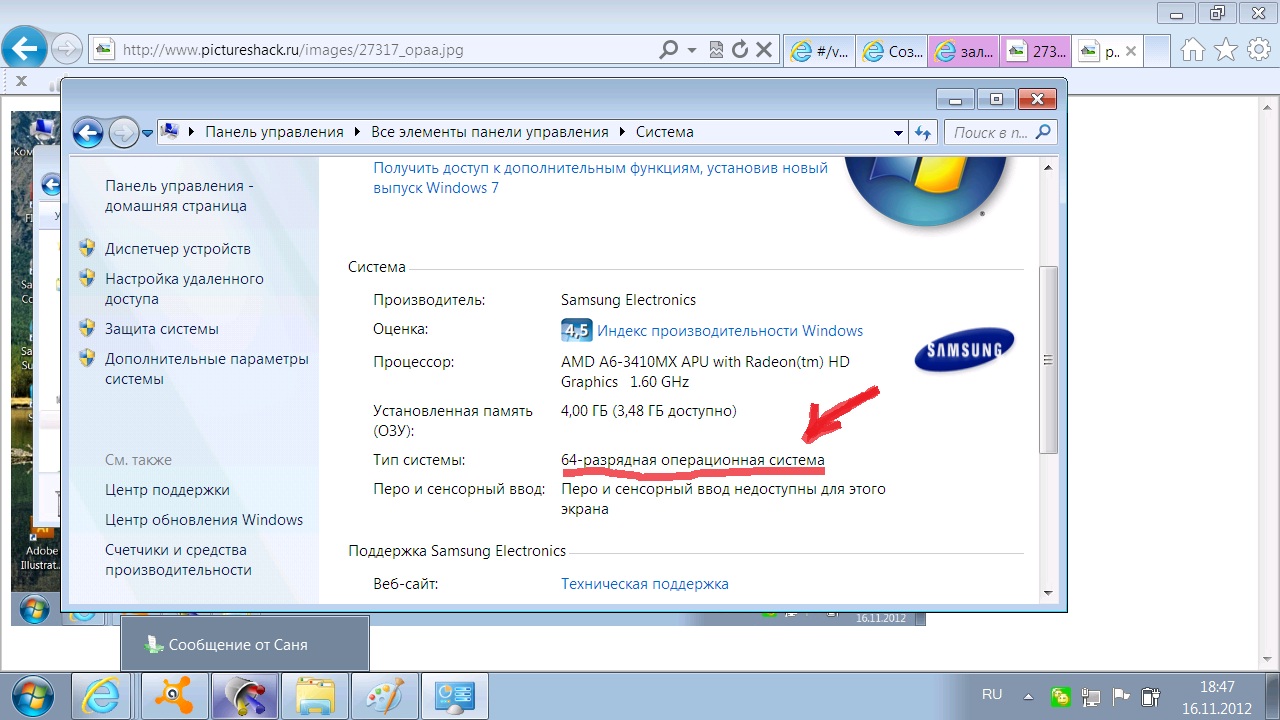Close the bar with the small X below Back button
Screen dimensions: 1280x720
pos(21,81)
